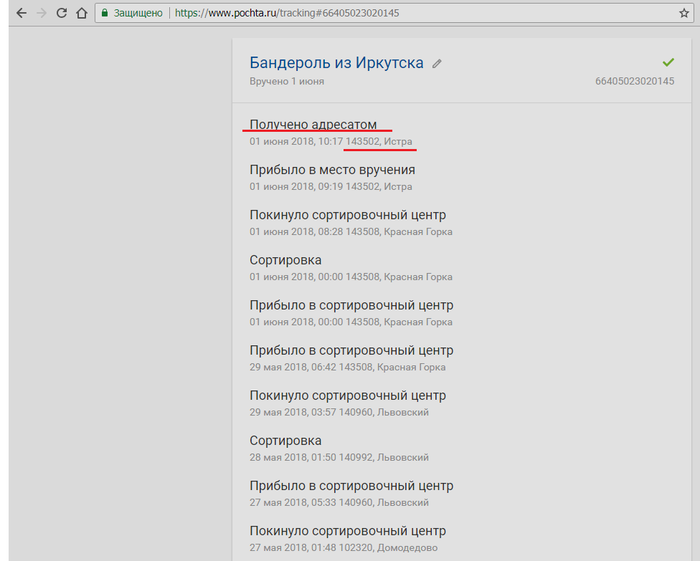
Task: Open 'Бандероль из Иркутска' title
Action: [336, 62]
